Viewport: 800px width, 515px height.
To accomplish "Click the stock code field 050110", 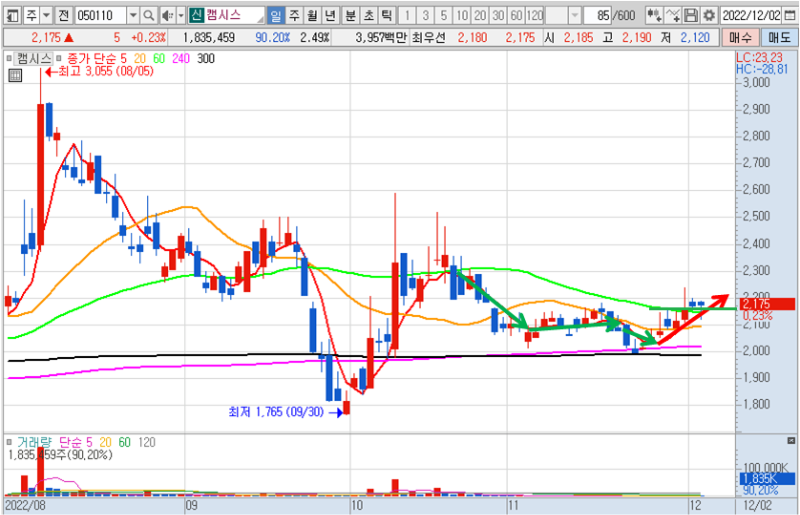I will click(101, 16).
